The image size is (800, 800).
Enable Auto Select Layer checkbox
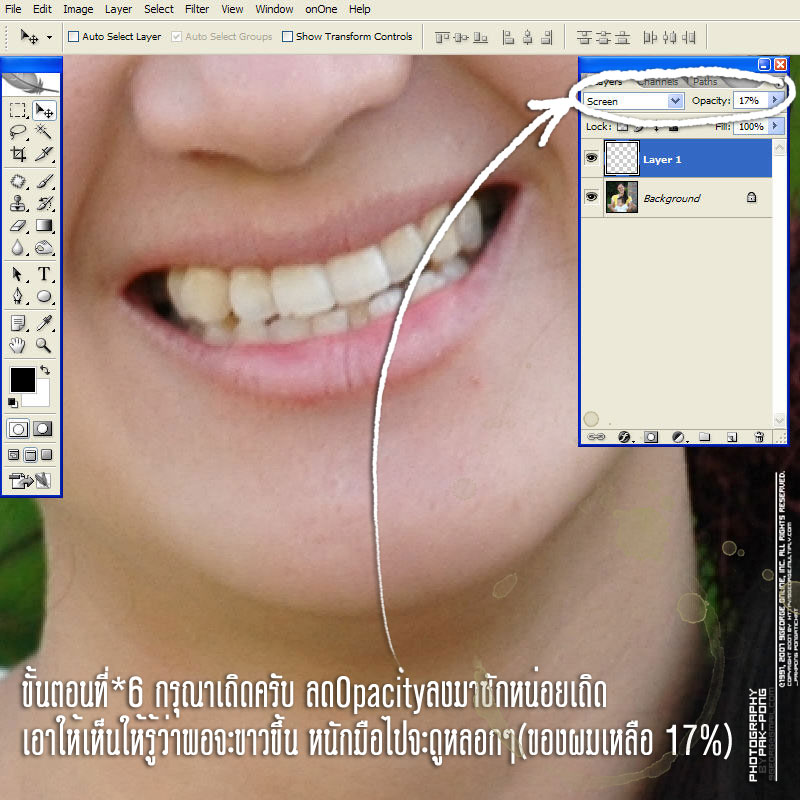pos(73,36)
